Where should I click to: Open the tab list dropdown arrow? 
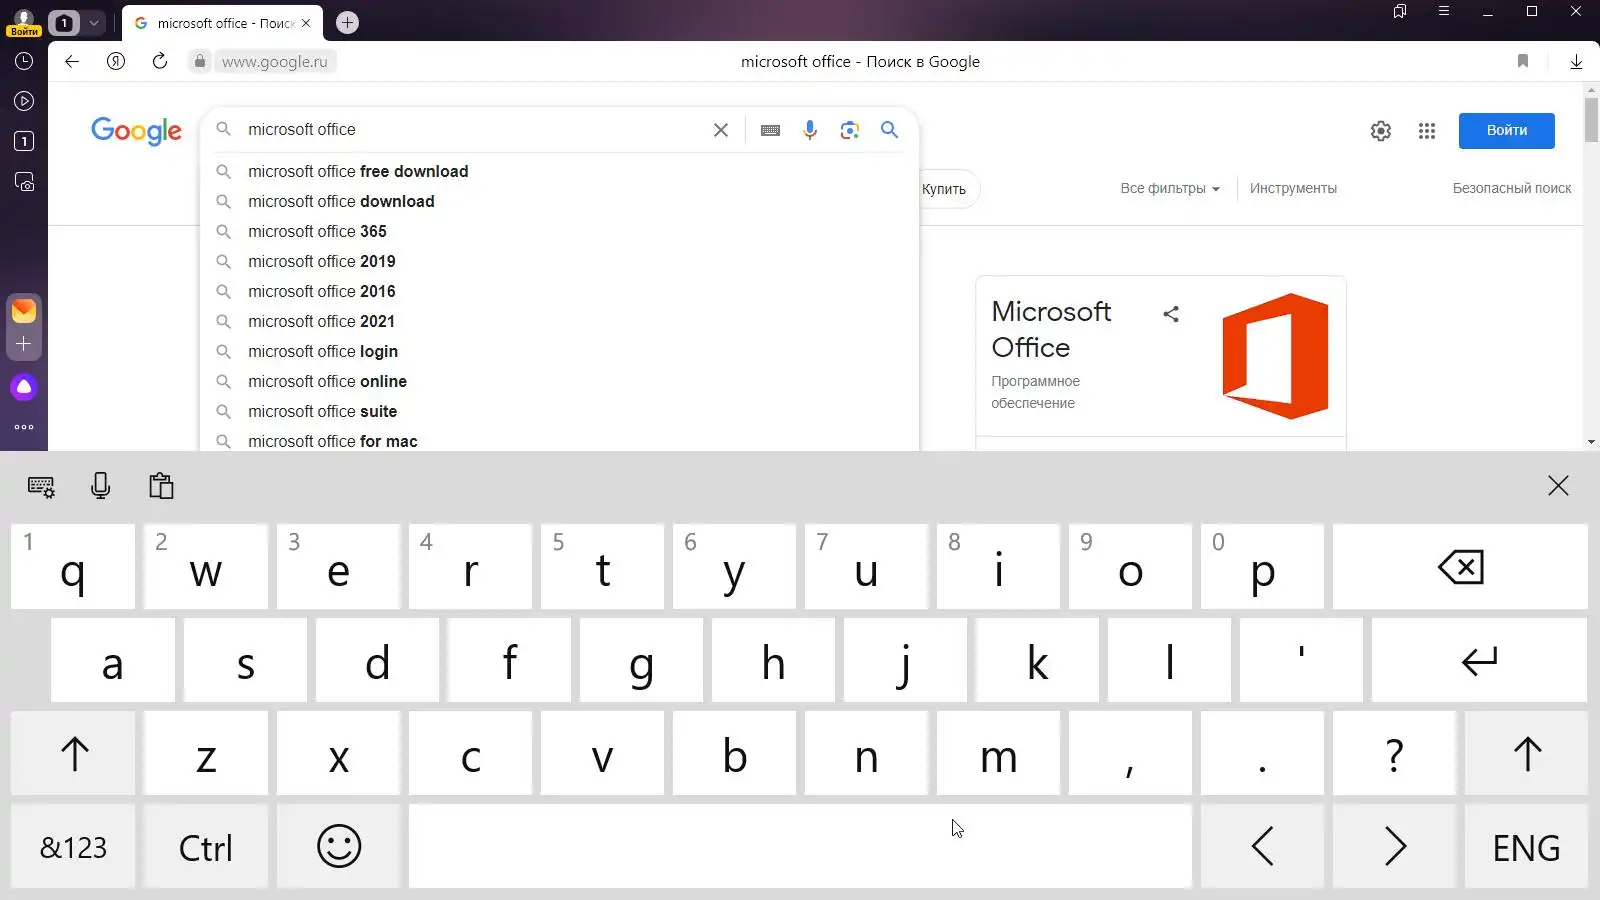pos(94,22)
